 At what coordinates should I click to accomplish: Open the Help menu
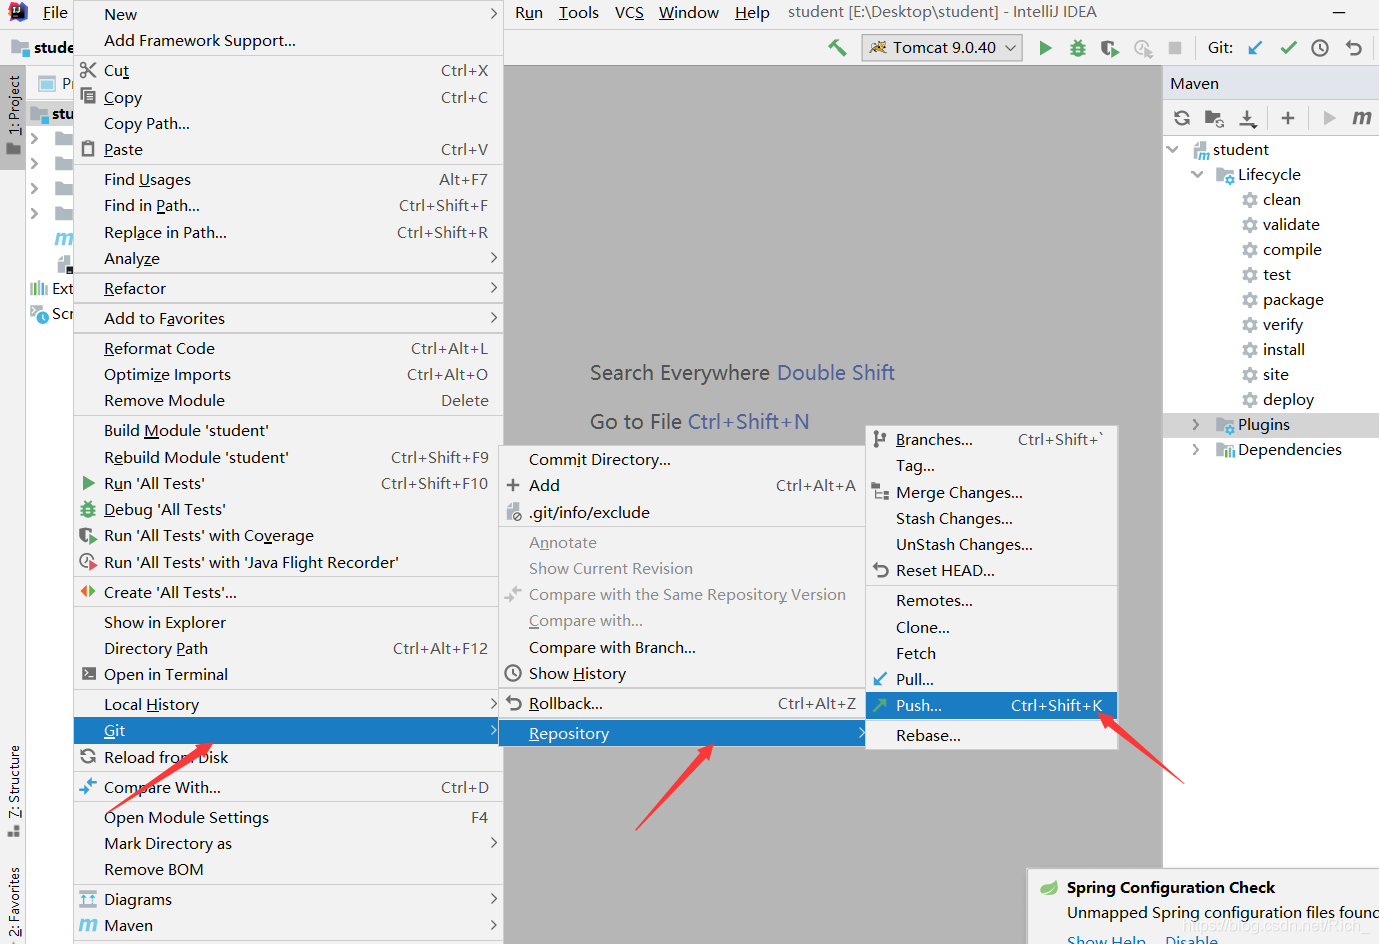752,13
